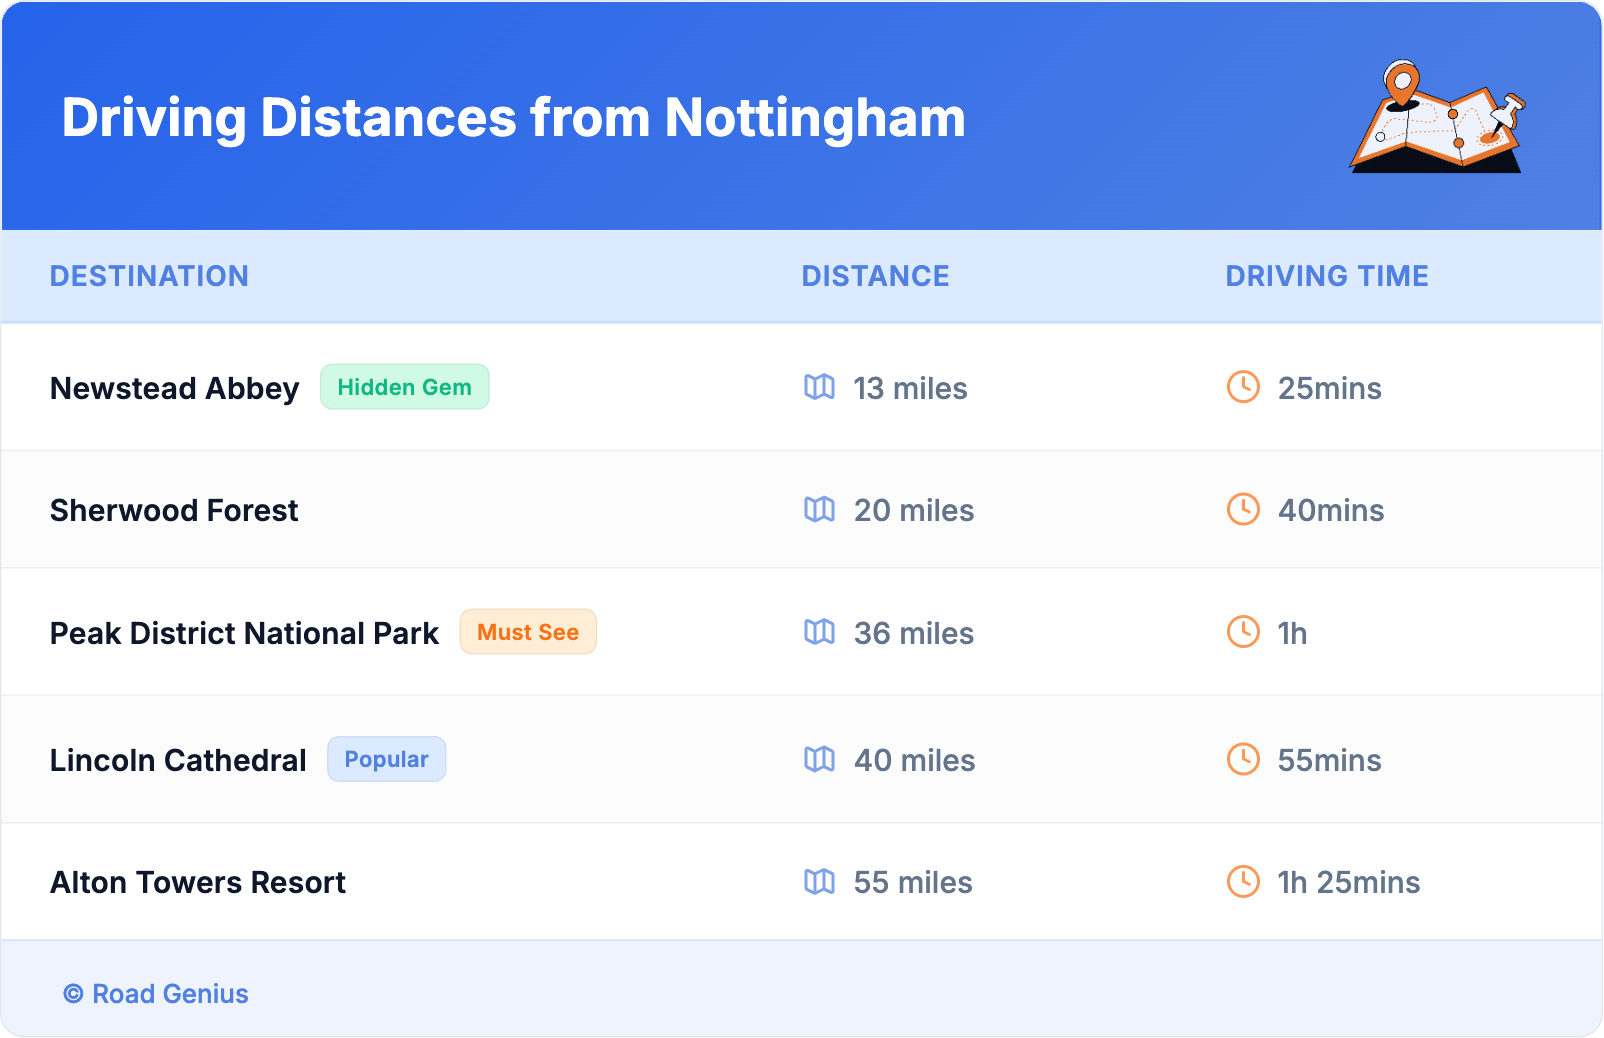This screenshot has height=1038, width=1604.
Task: Click the Destination column header
Action: click(x=149, y=276)
